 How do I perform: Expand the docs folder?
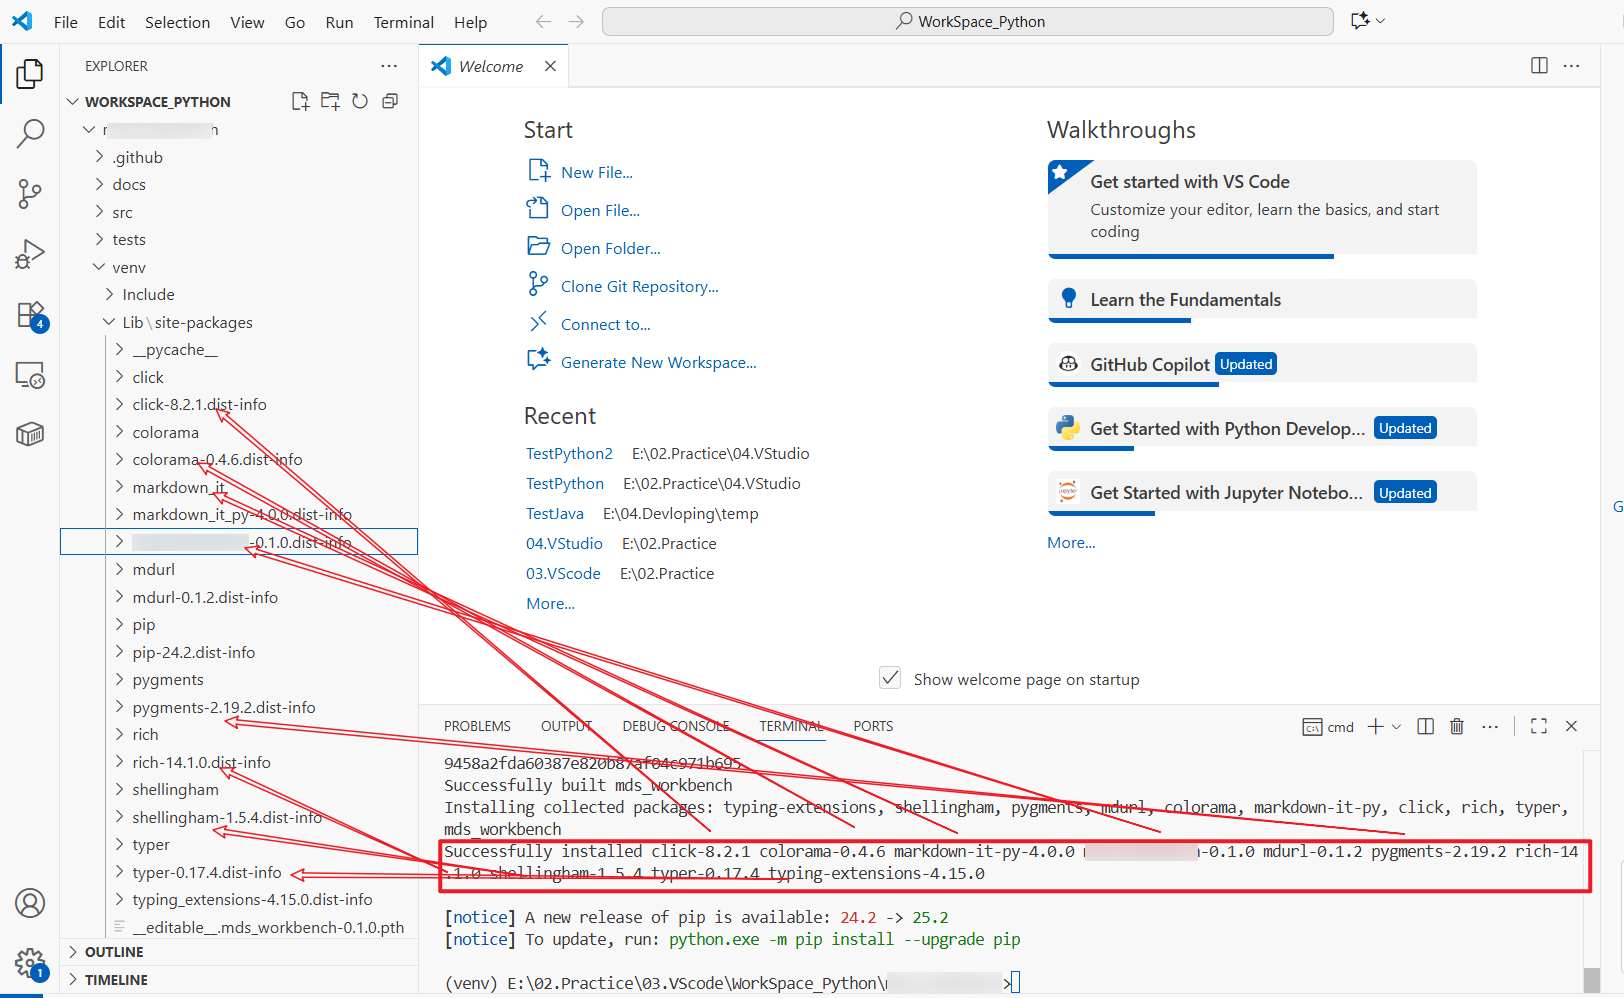coord(129,185)
